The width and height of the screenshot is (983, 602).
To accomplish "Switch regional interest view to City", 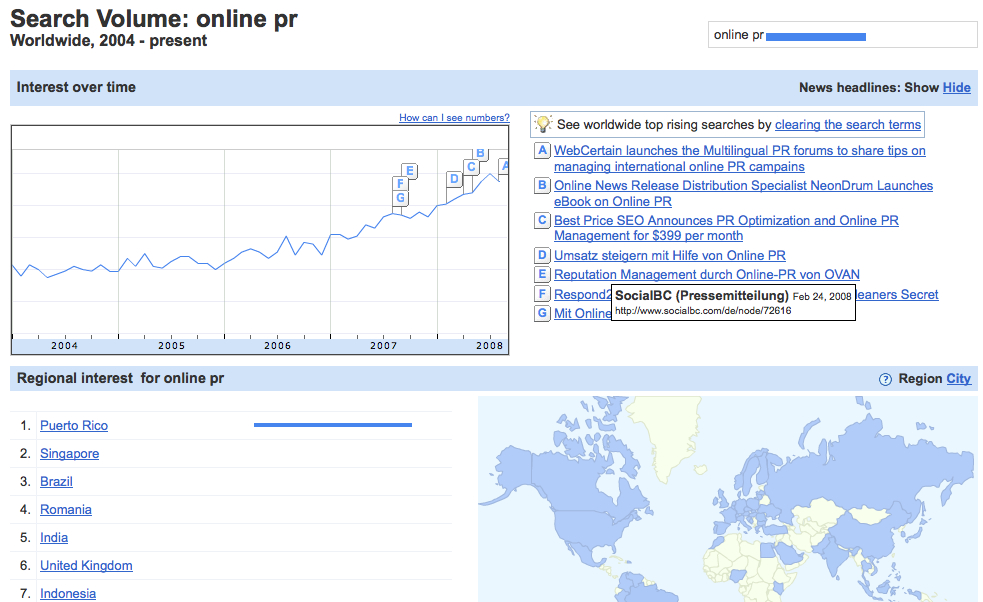I will (x=958, y=379).
